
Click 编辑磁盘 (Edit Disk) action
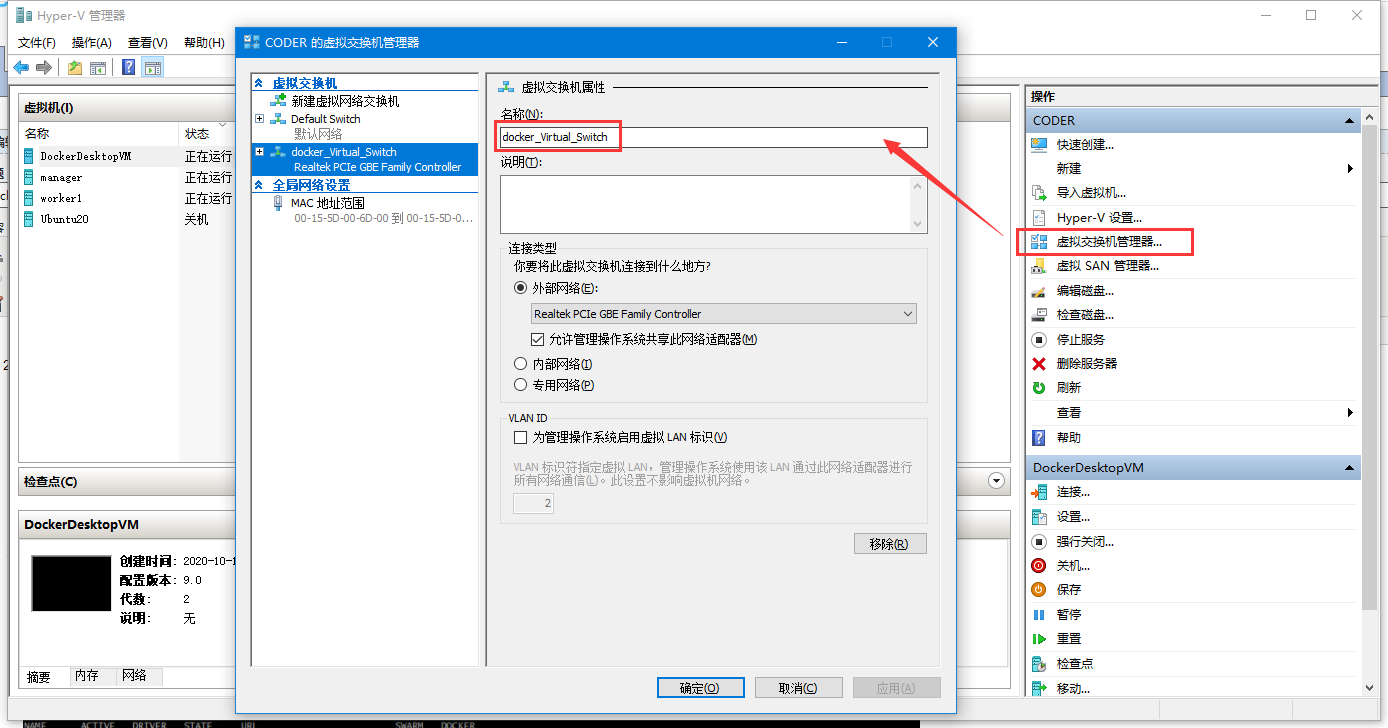pos(1085,291)
